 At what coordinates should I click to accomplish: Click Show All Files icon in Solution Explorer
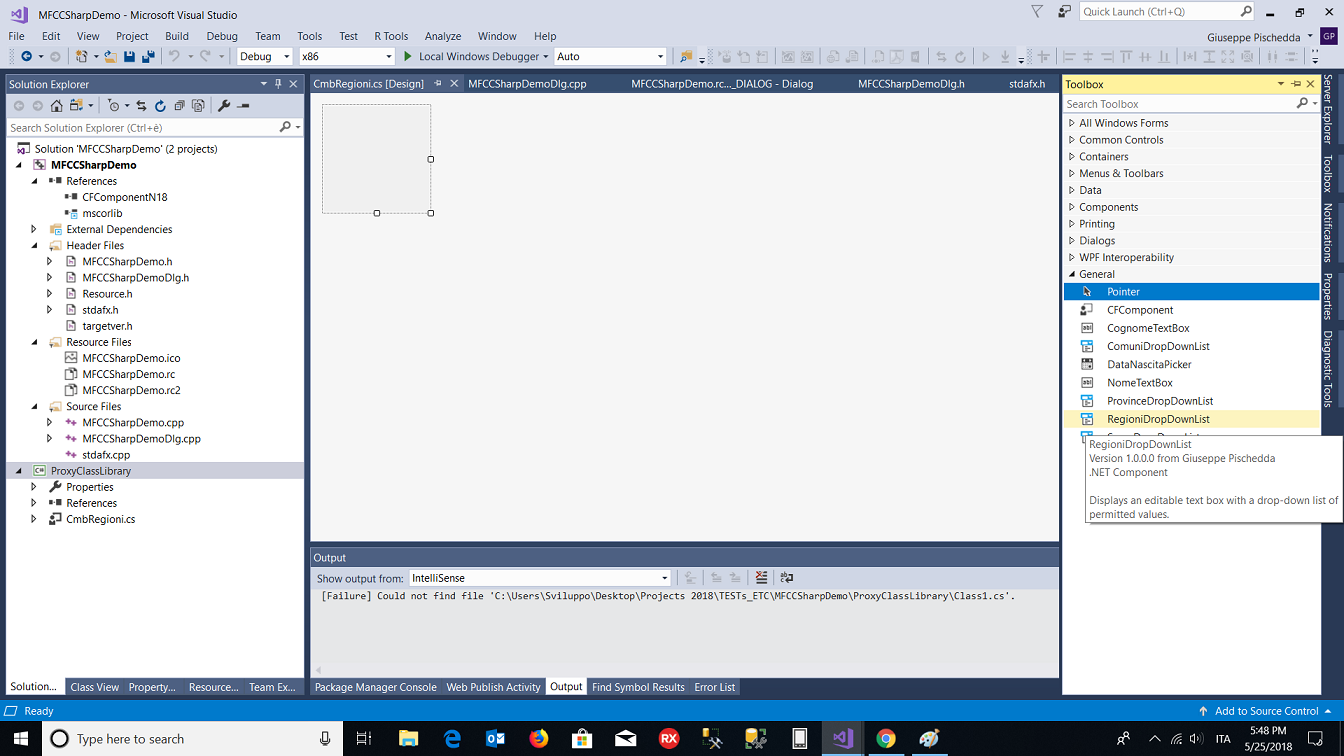point(198,105)
